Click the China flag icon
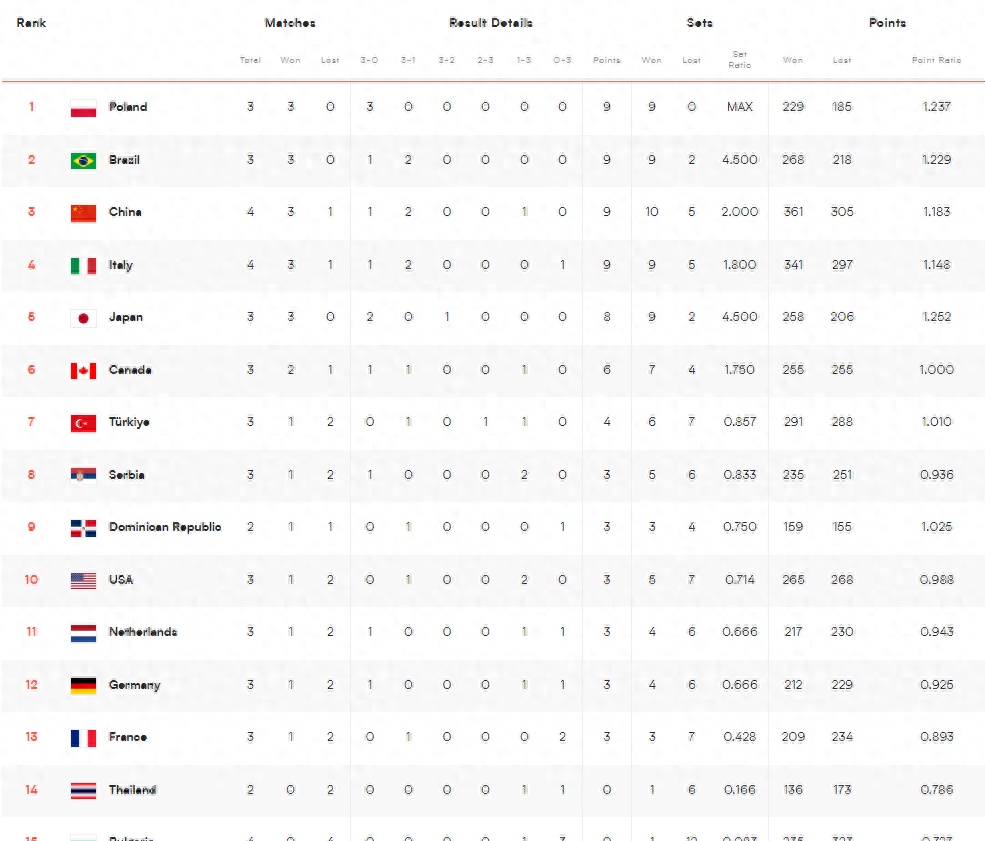This screenshot has width=985, height=841. [x=83, y=213]
